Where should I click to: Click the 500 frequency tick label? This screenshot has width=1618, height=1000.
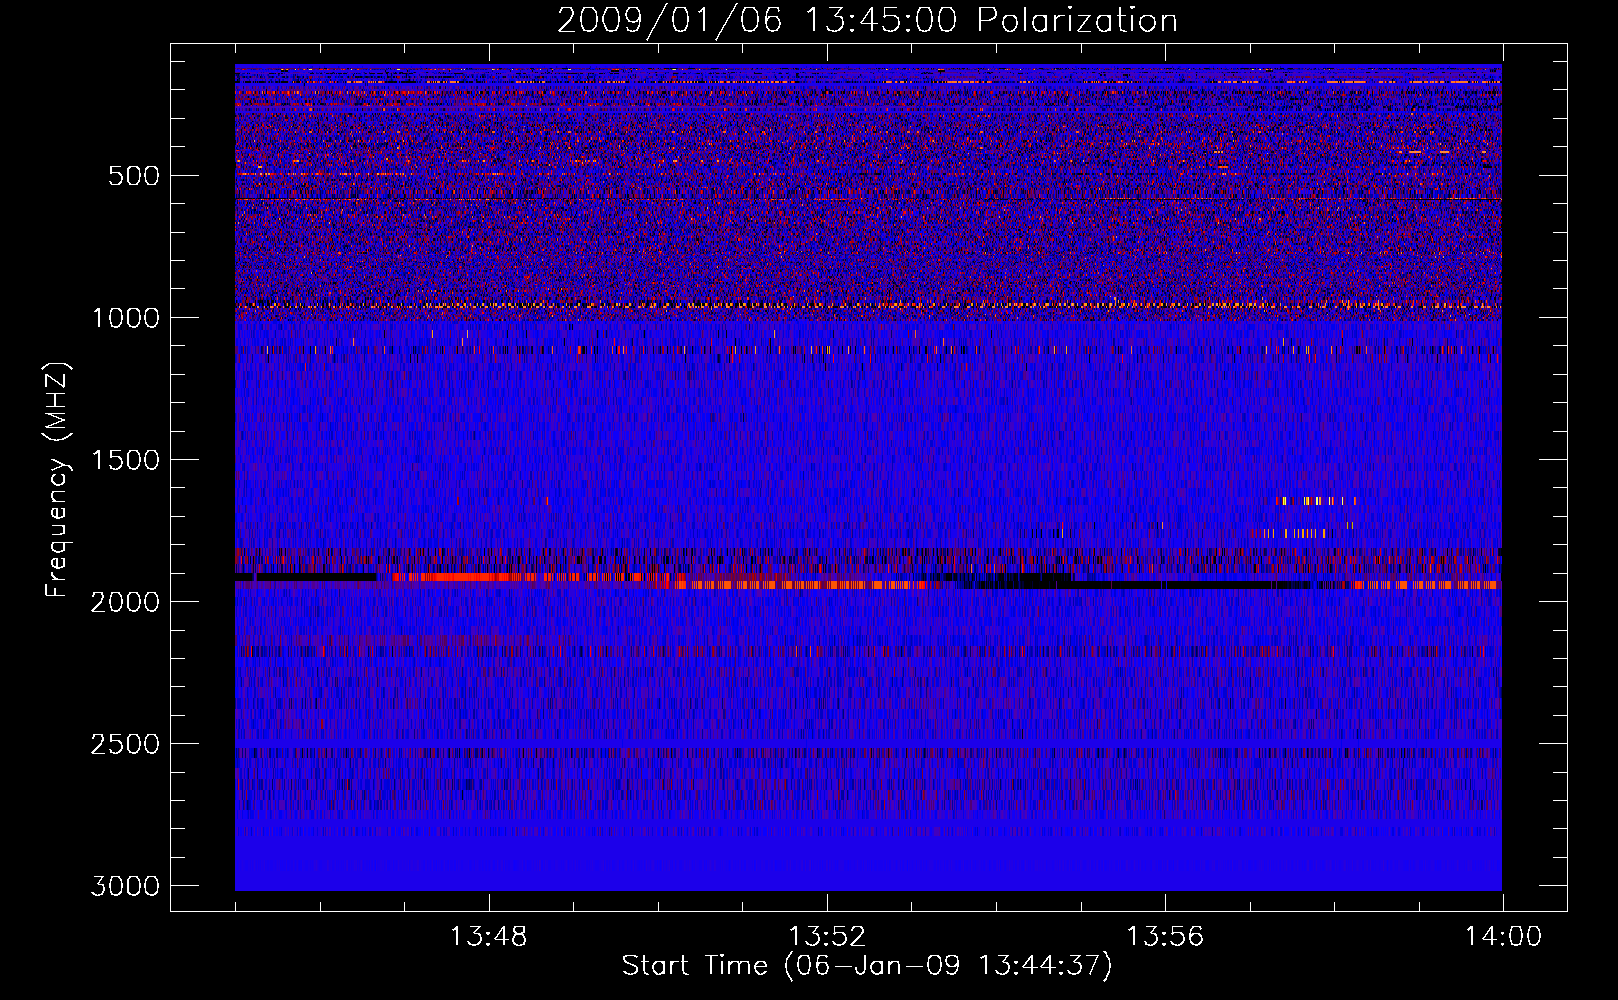click(x=133, y=176)
